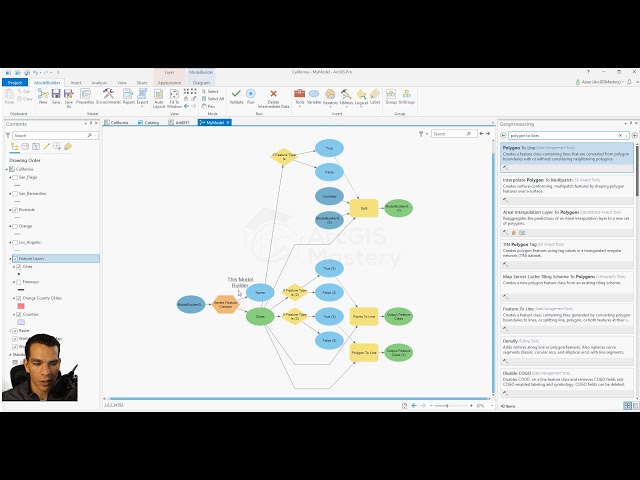Switch to the California map tab
The image size is (640, 480).
click(117, 122)
